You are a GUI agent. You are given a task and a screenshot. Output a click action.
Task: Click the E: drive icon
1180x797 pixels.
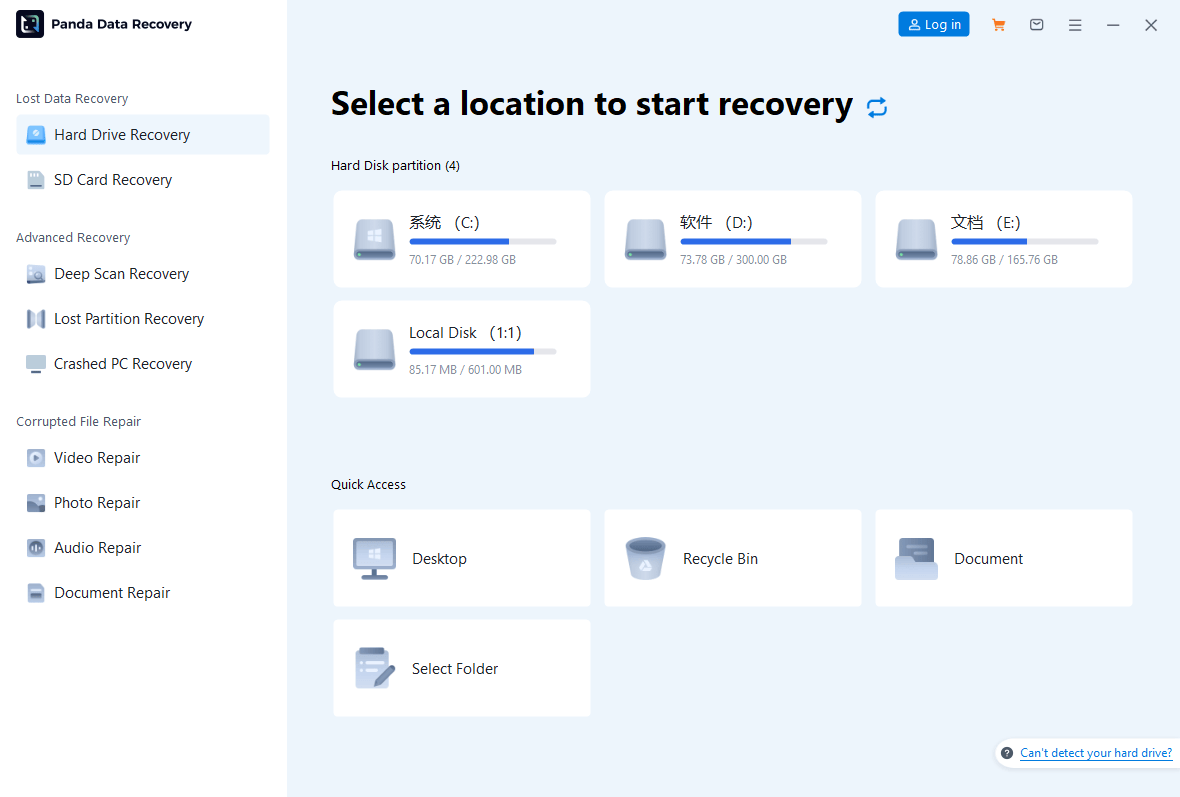click(x=917, y=239)
